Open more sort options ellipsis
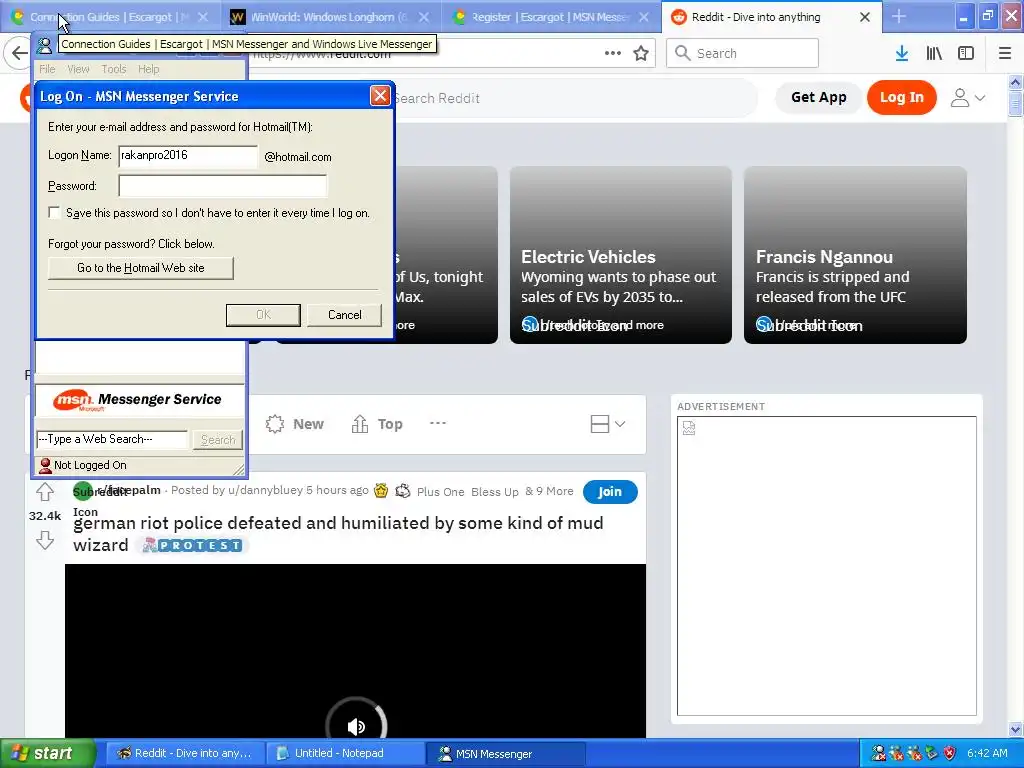This screenshot has height=768, width=1024. pyautogui.click(x=438, y=423)
